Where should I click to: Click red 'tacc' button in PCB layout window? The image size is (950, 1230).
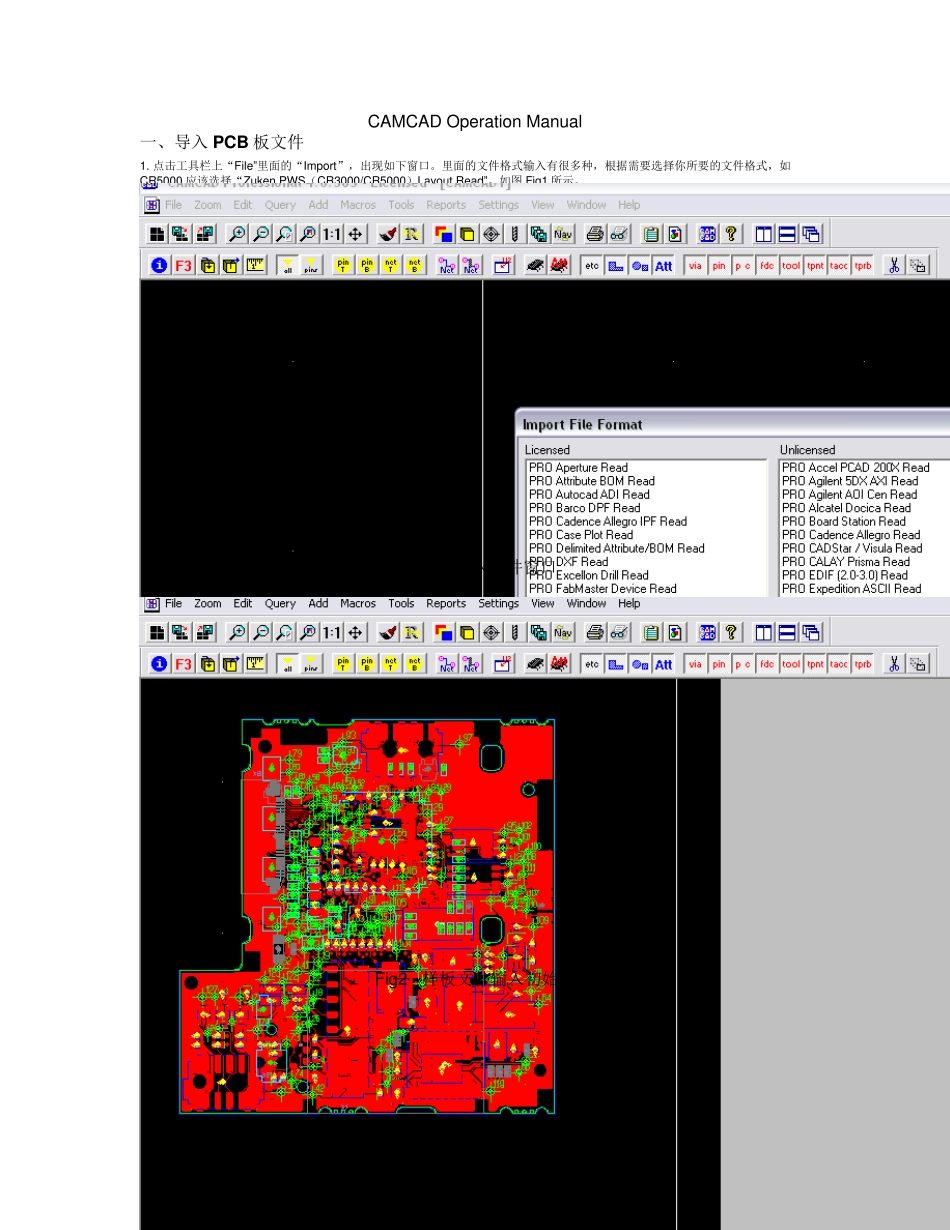(x=839, y=664)
